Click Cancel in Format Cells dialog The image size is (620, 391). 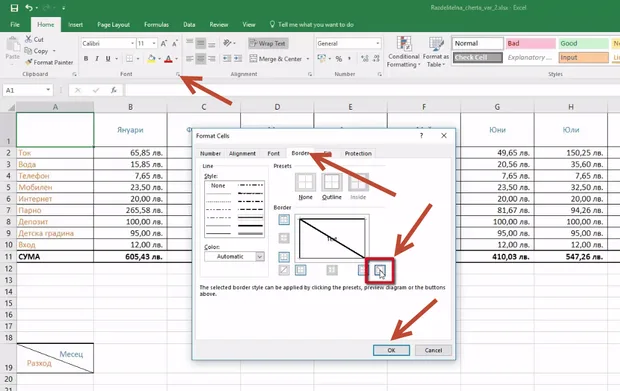[x=433, y=350]
